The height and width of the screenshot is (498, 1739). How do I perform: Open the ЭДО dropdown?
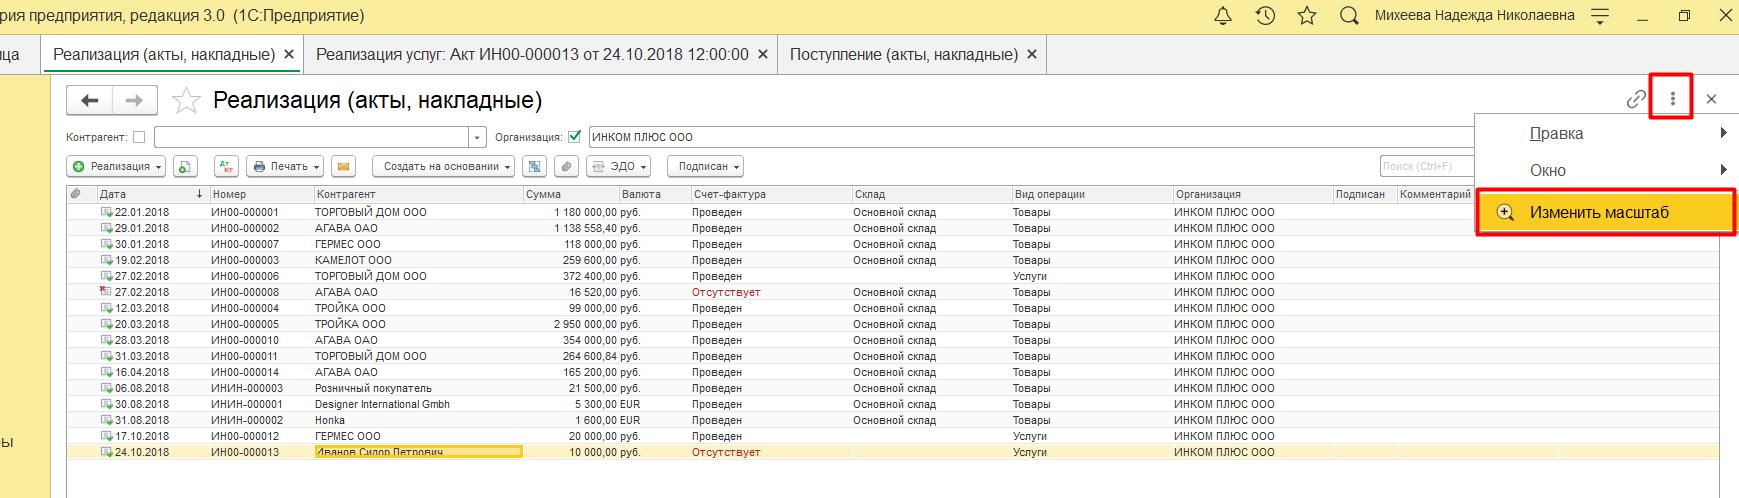tap(618, 166)
